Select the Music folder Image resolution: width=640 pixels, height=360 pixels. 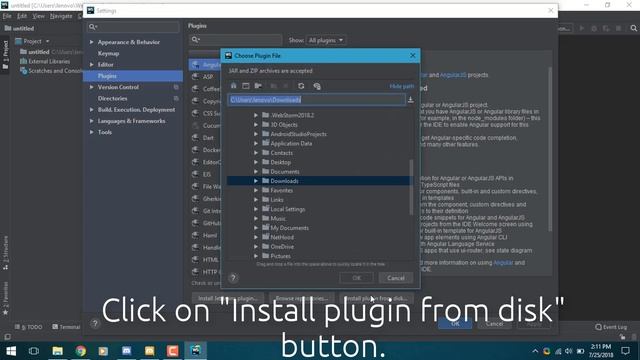[278, 219]
